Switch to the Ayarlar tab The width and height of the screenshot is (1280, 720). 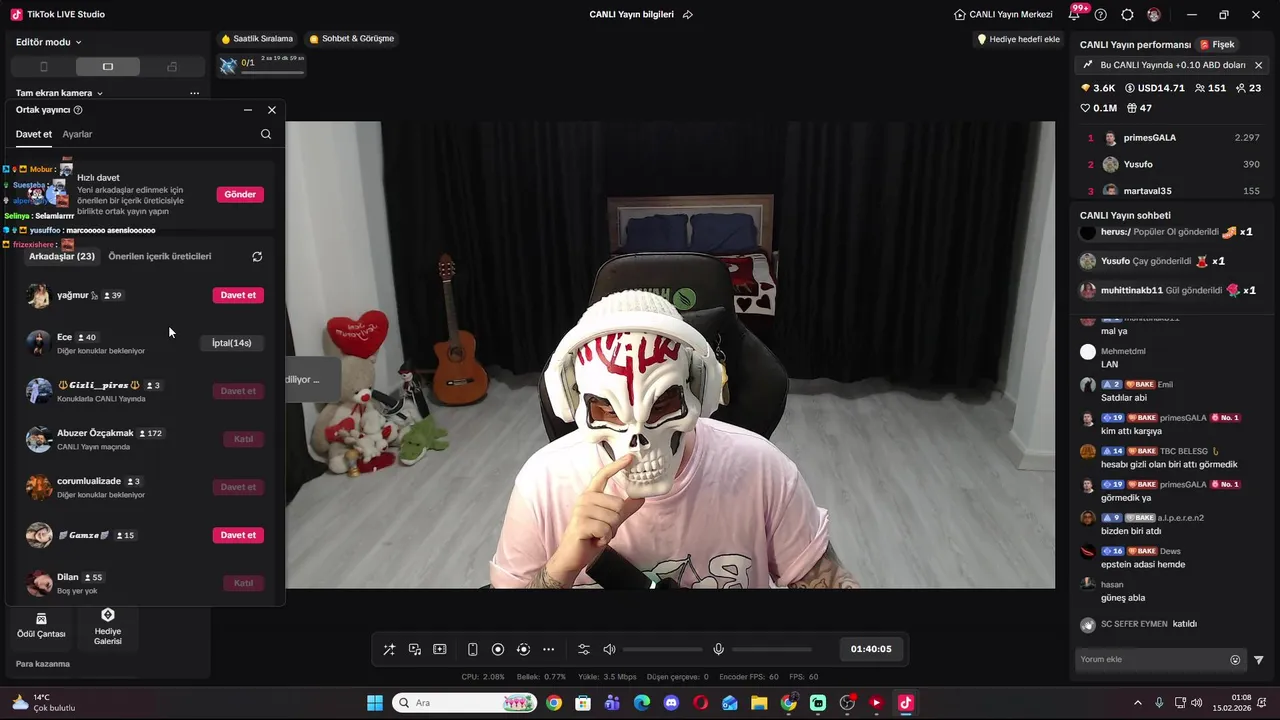(77, 134)
